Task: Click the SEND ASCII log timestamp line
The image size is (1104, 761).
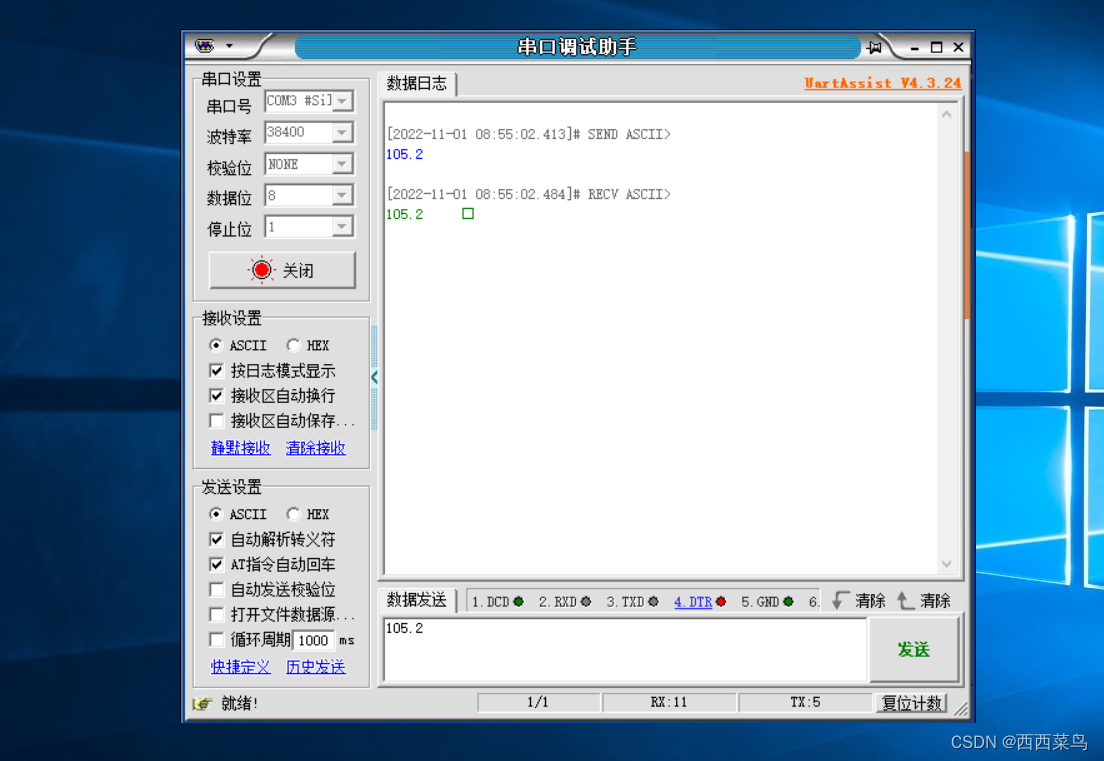Action: click(529, 134)
